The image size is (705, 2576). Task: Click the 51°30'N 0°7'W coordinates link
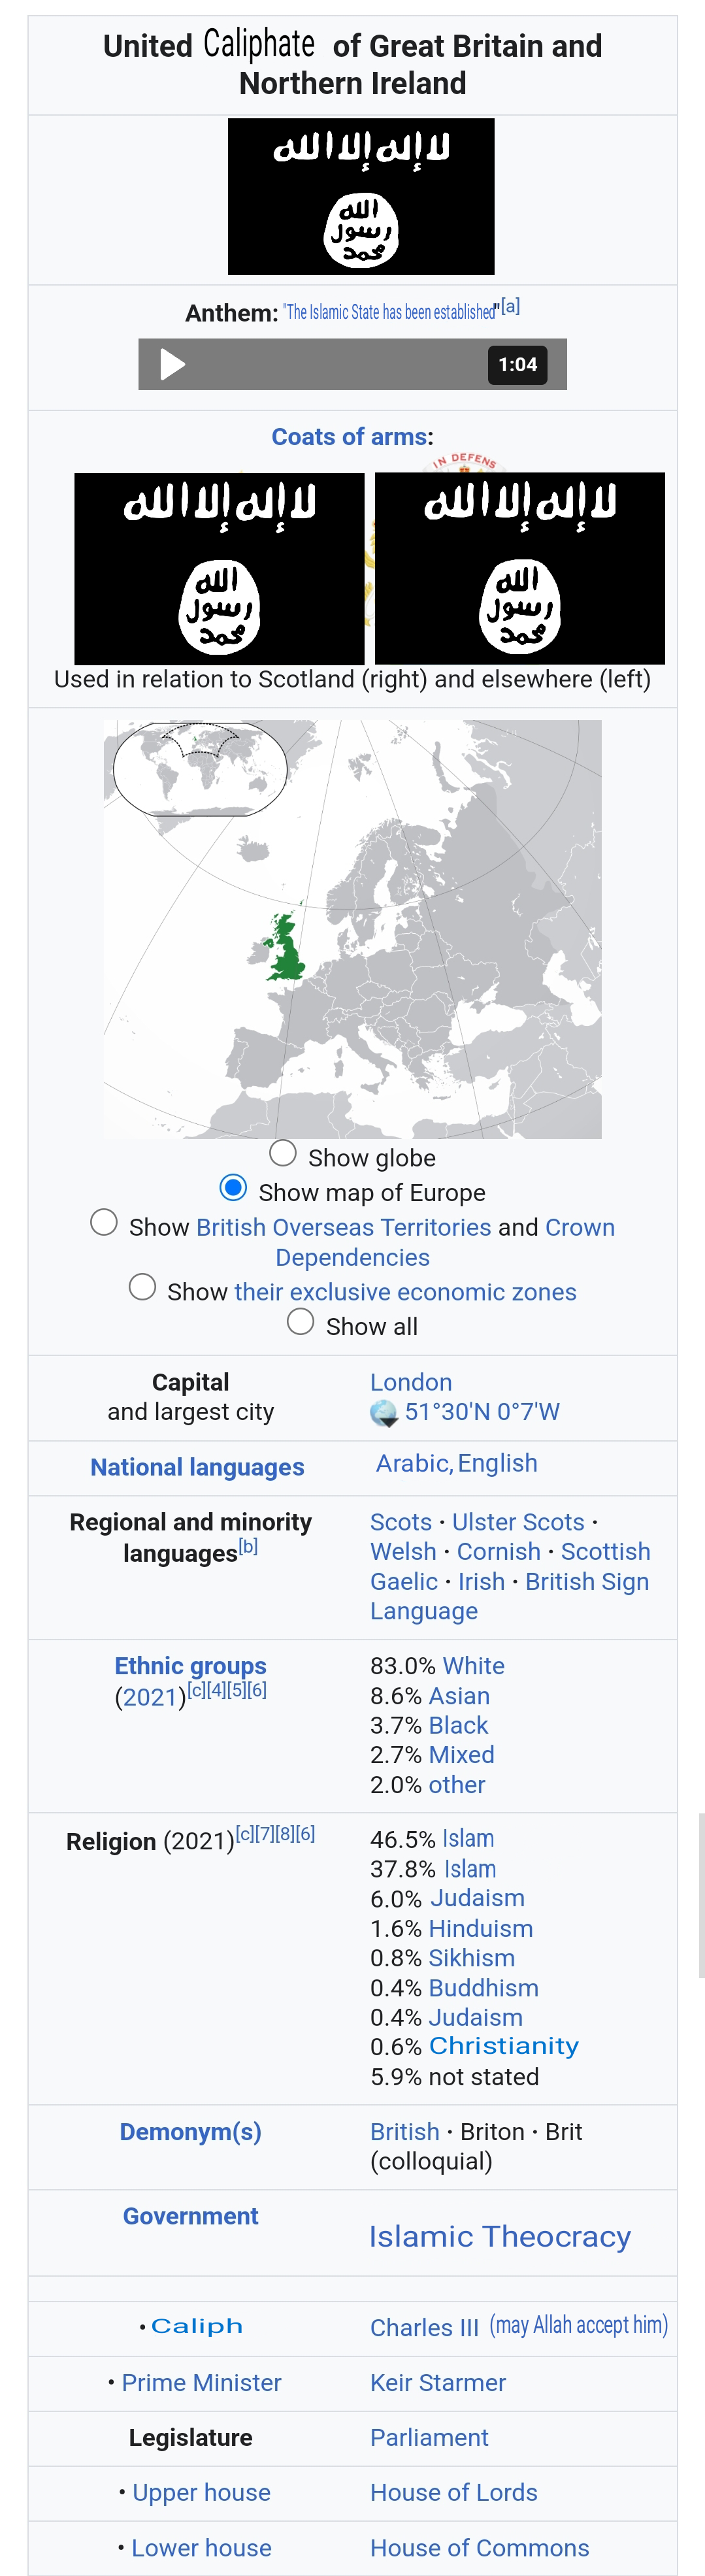[x=482, y=1412]
